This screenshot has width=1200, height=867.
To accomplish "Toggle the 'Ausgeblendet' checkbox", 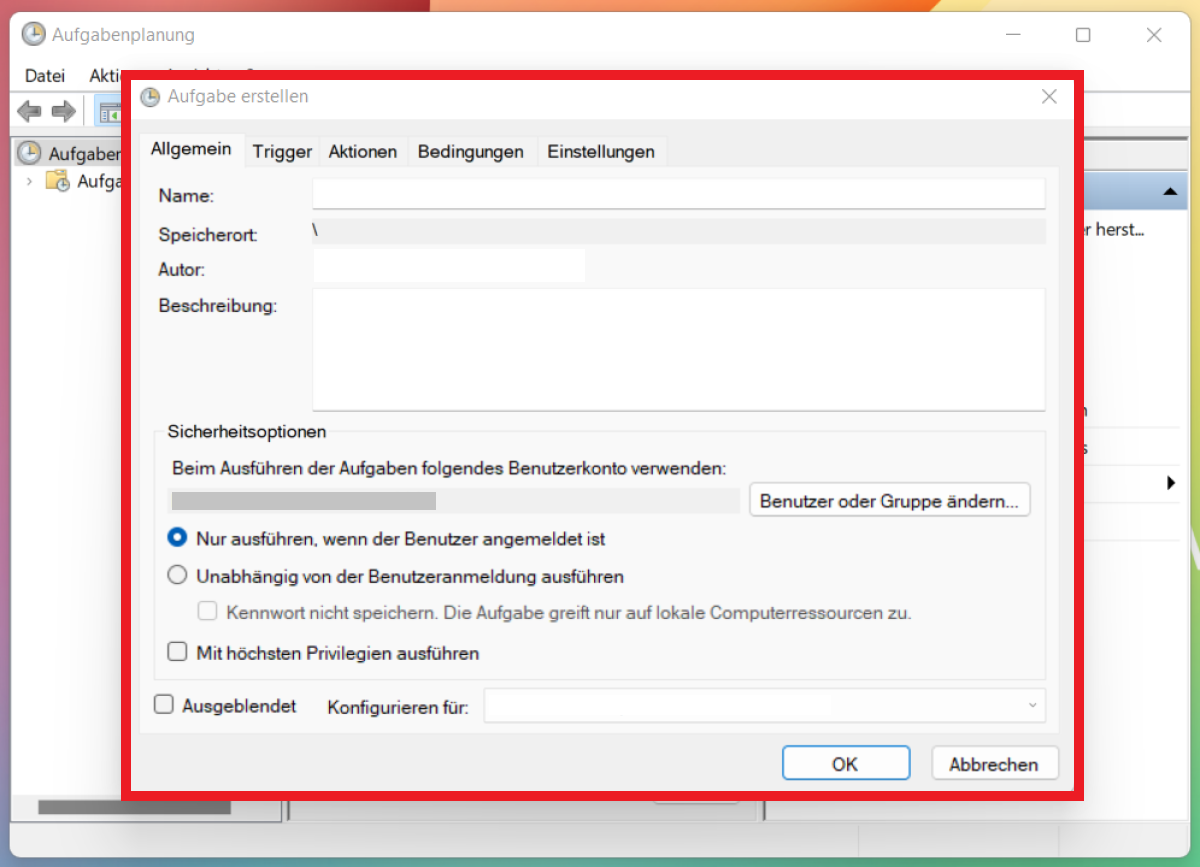I will pyautogui.click(x=164, y=705).
